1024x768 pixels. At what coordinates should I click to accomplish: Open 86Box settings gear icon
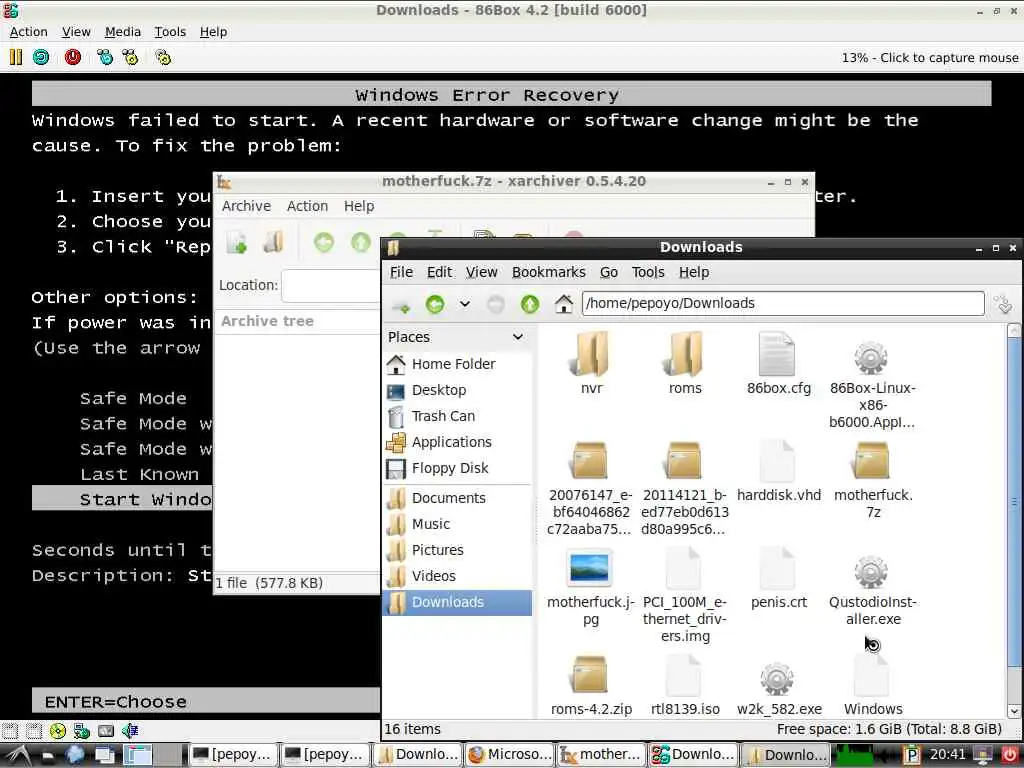(x=163, y=57)
